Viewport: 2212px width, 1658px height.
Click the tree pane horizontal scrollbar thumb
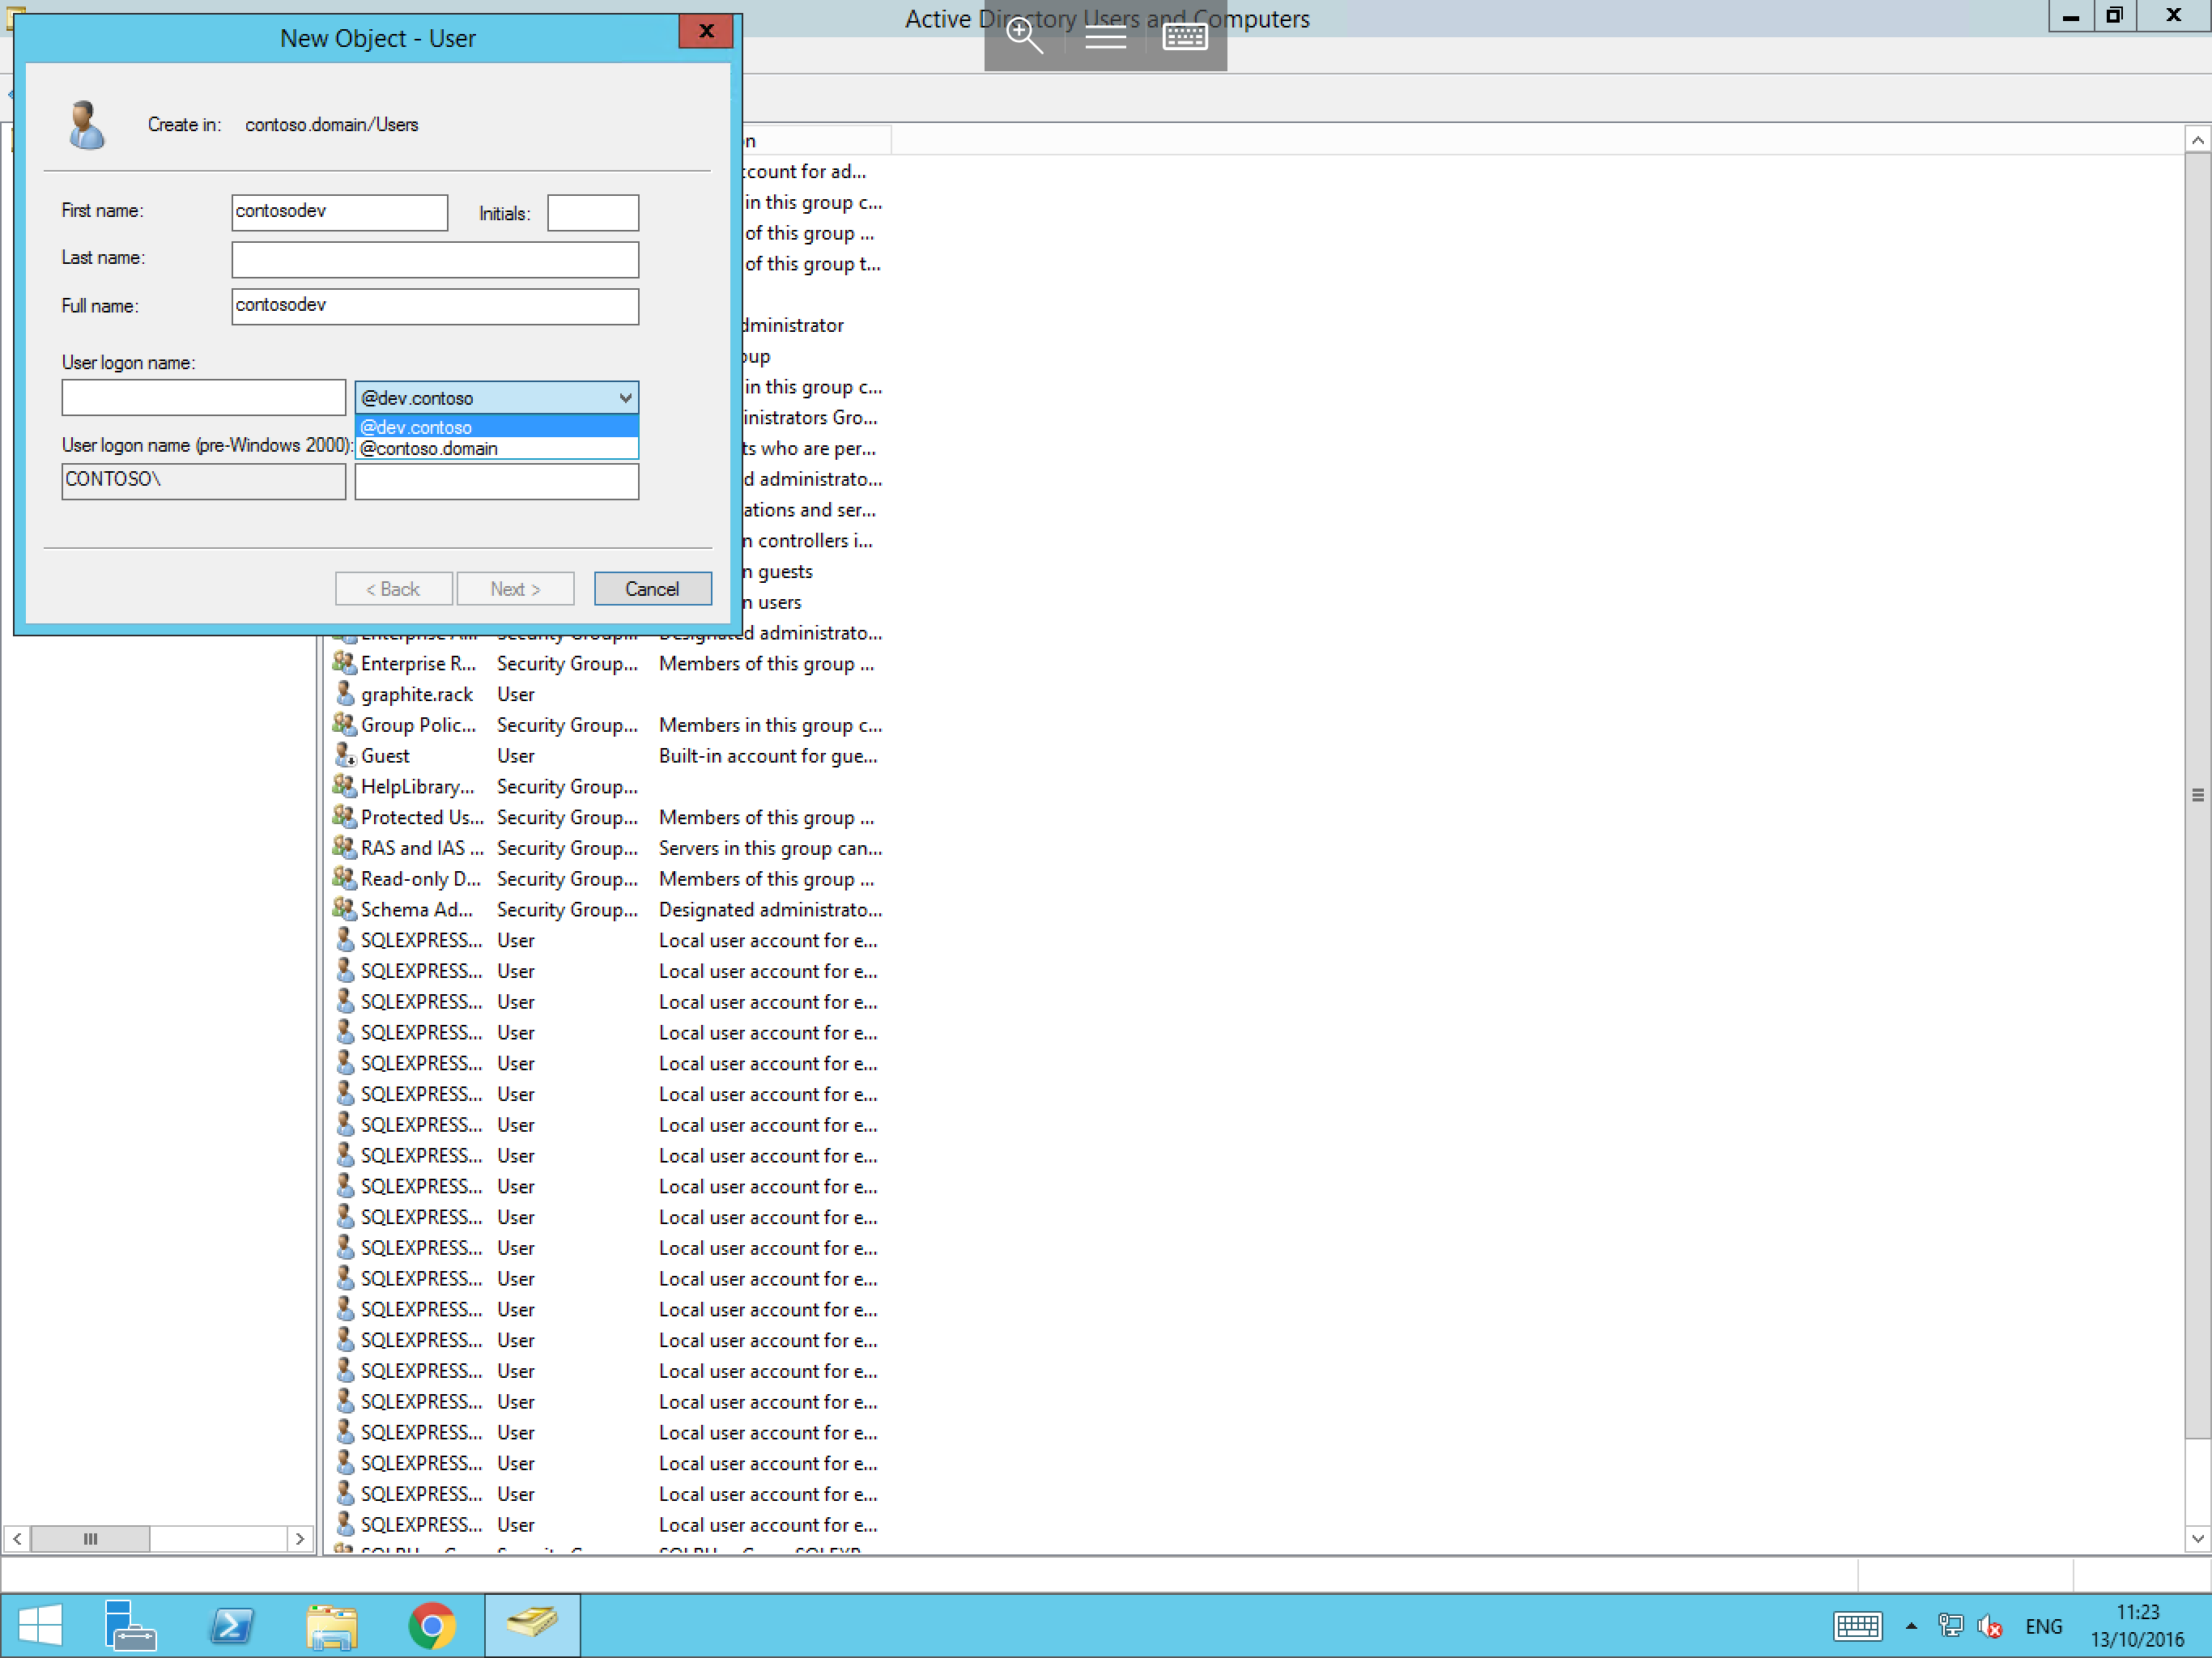[90, 1538]
